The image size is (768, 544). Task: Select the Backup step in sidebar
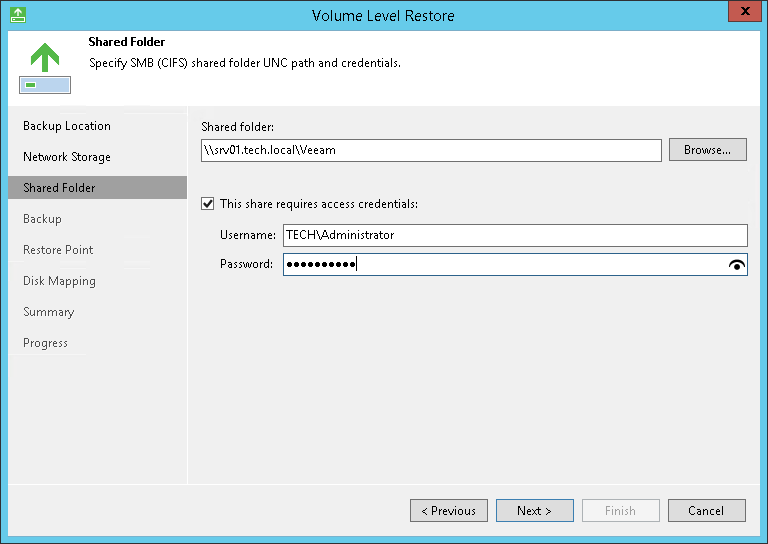point(42,219)
